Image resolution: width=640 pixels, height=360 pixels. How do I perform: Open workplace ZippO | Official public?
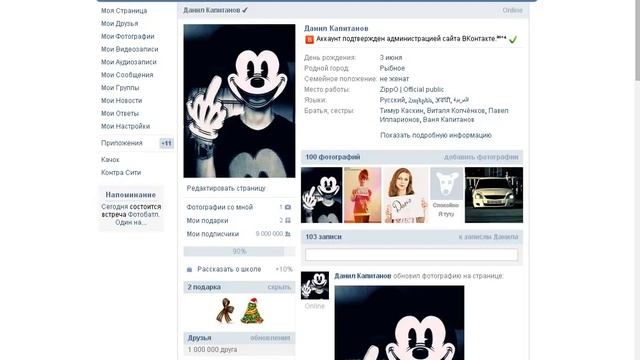[411, 89]
